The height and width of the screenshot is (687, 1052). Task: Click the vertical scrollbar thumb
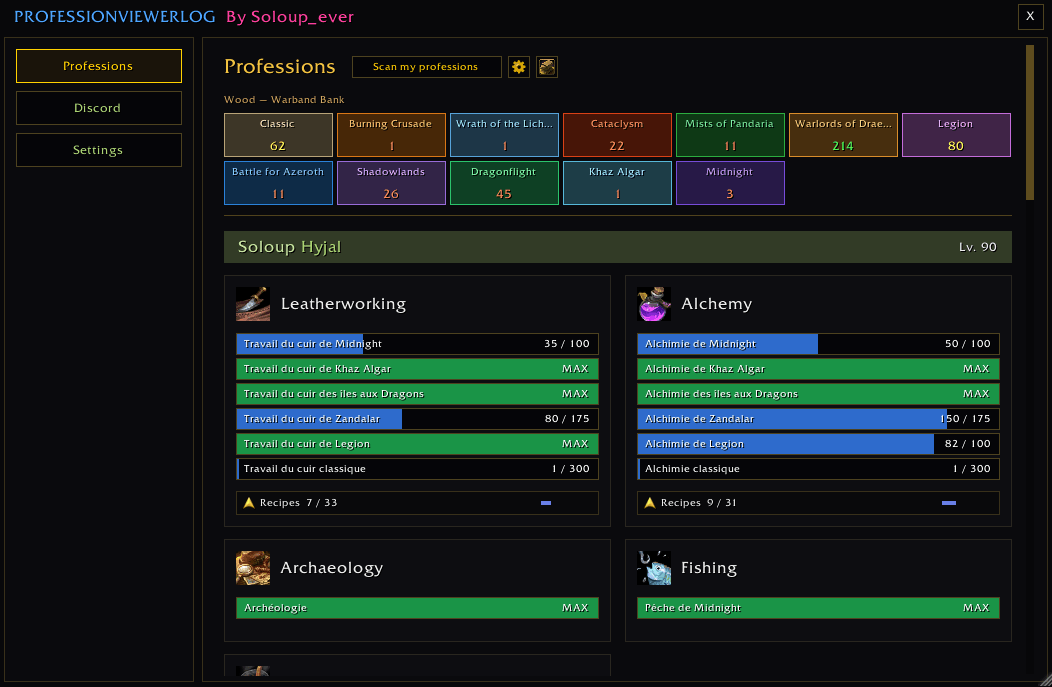coord(1030,122)
